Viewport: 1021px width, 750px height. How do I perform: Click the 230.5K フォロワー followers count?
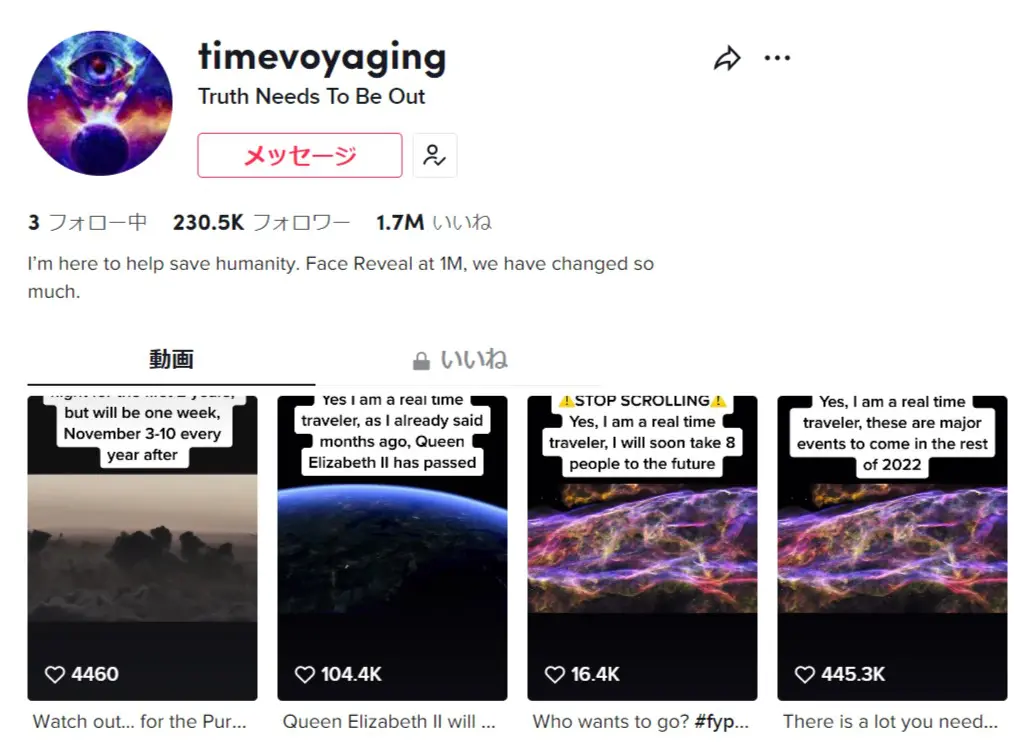261,223
